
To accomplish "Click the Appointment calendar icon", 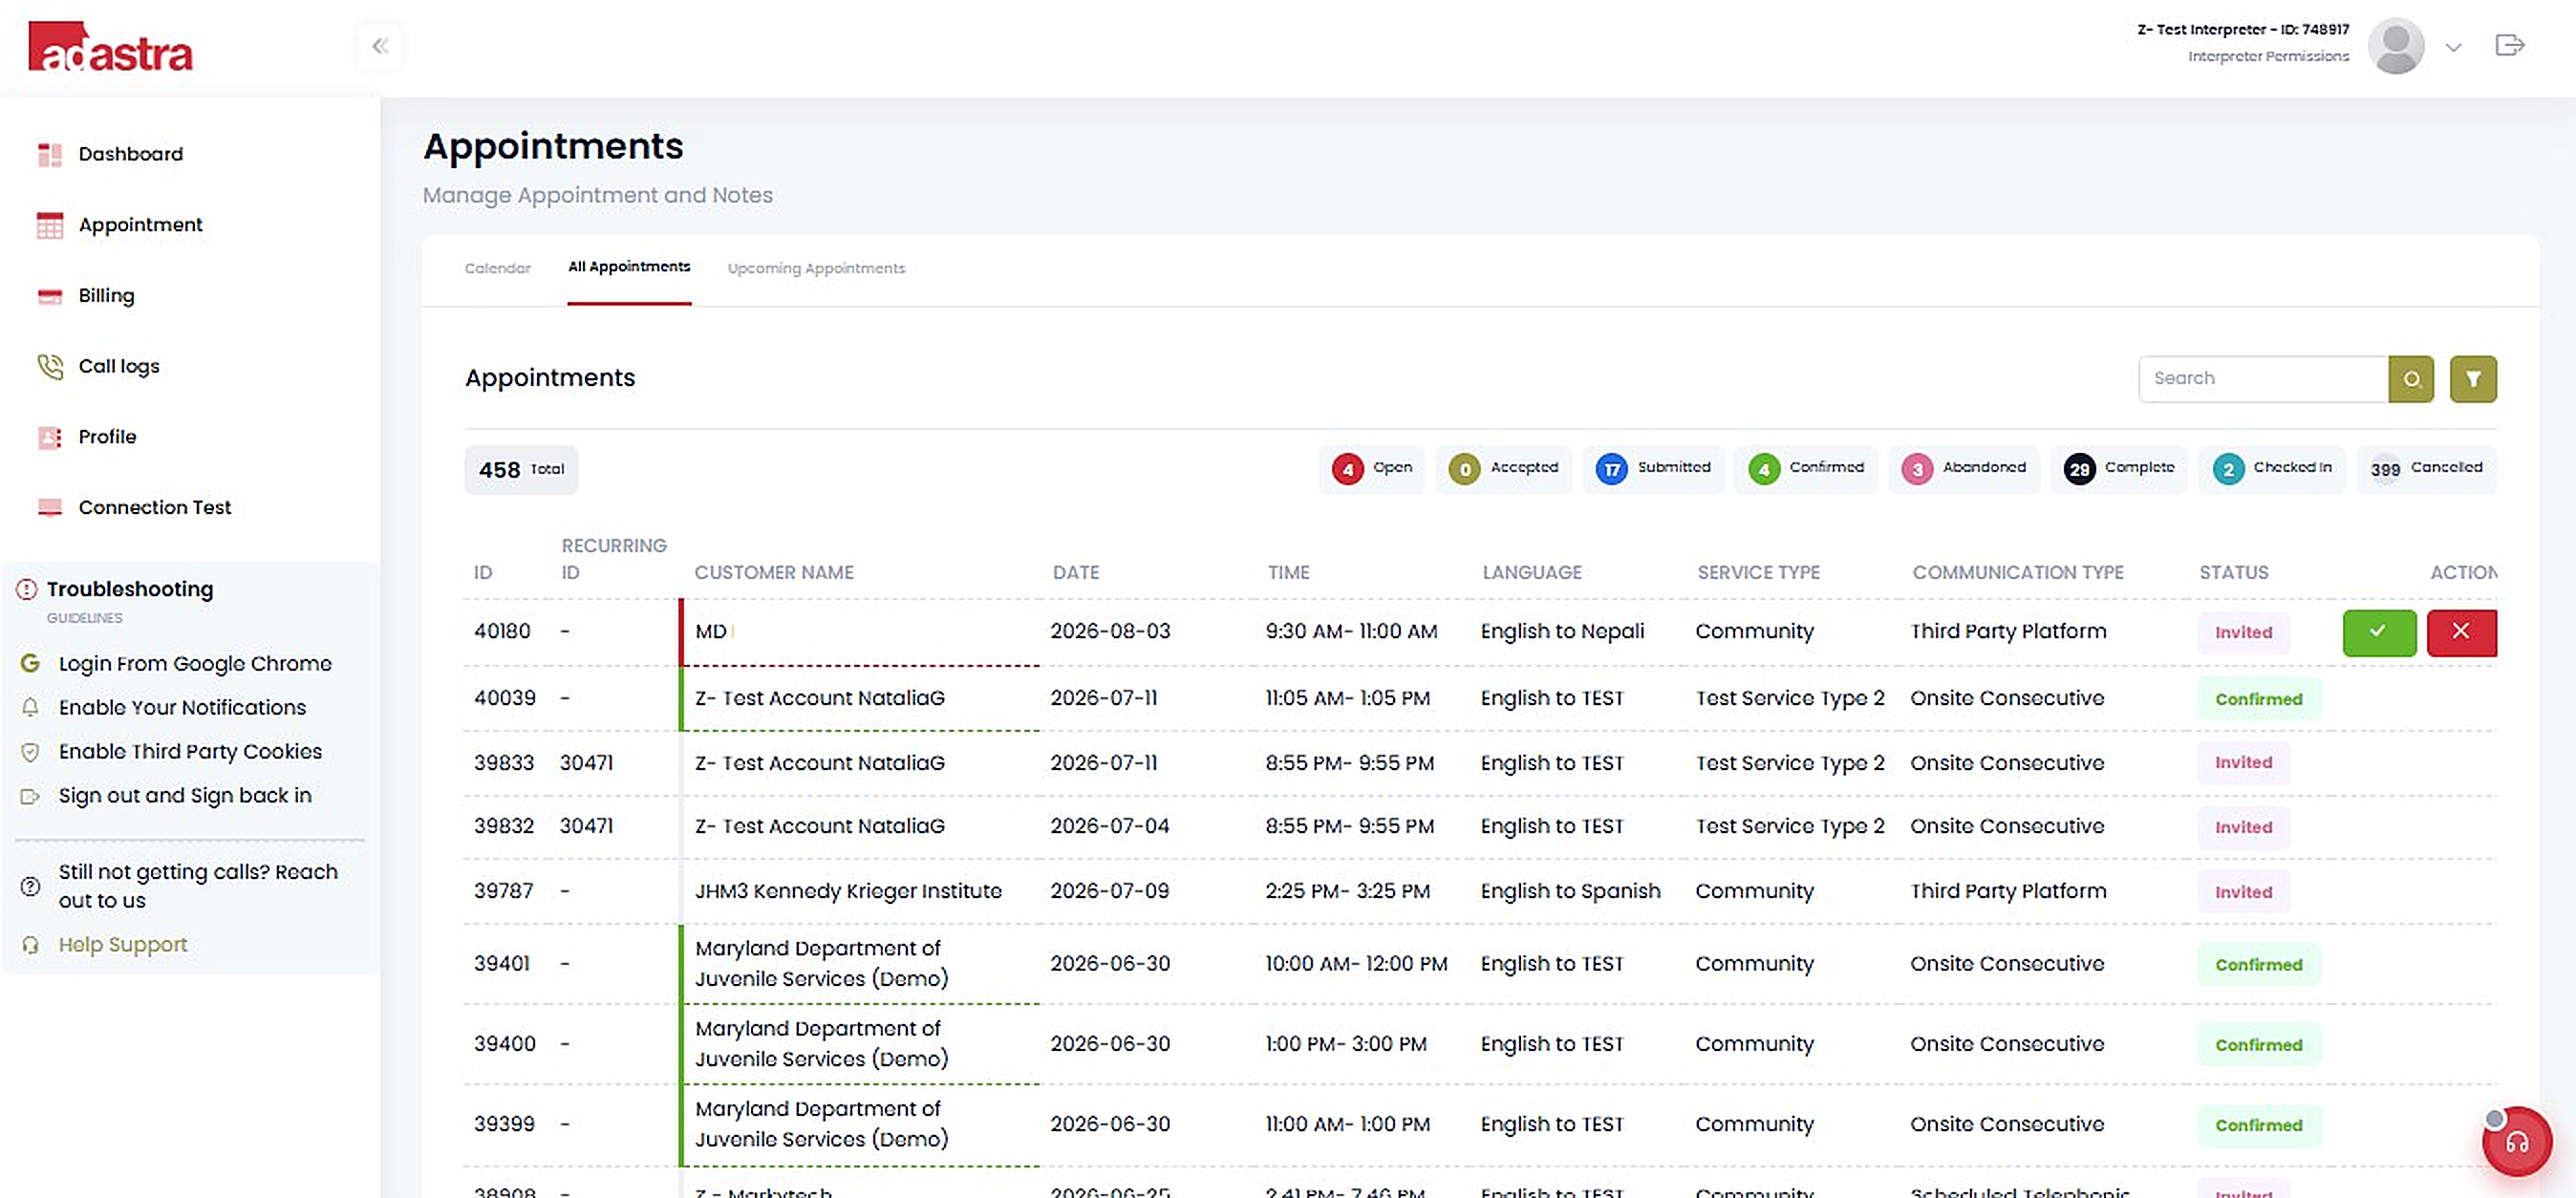I will click(x=50, y=225).
